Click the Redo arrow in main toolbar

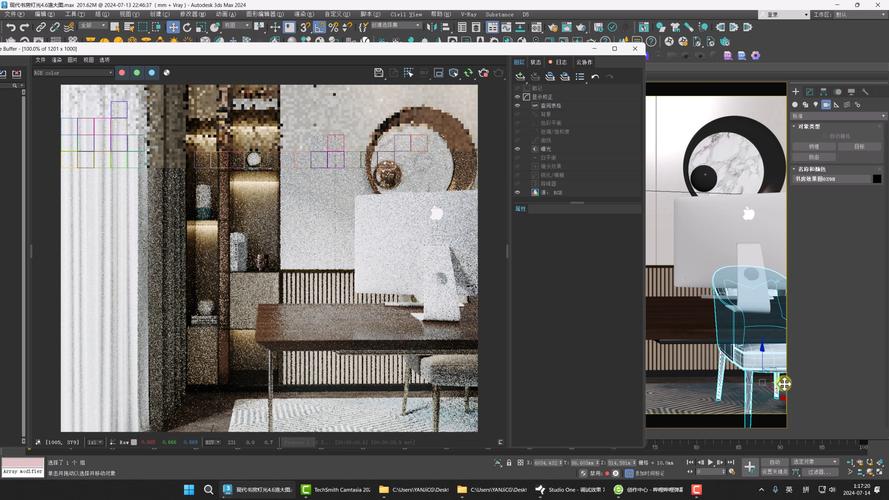coord(24,27)
